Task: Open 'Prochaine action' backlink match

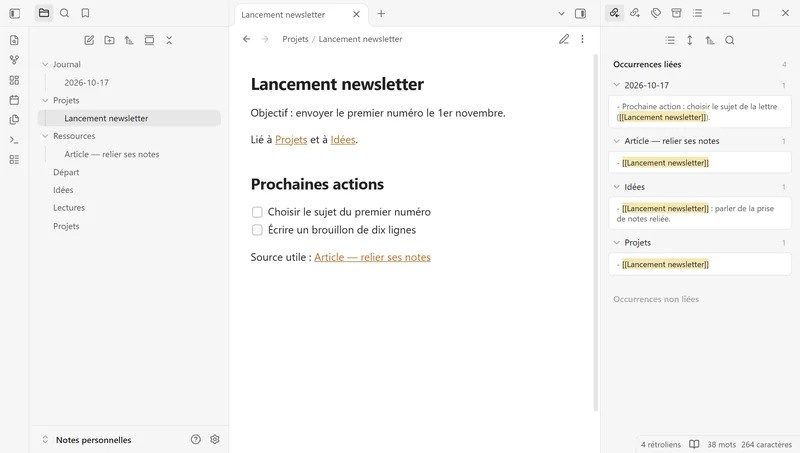Action: [x=699, y=112]
